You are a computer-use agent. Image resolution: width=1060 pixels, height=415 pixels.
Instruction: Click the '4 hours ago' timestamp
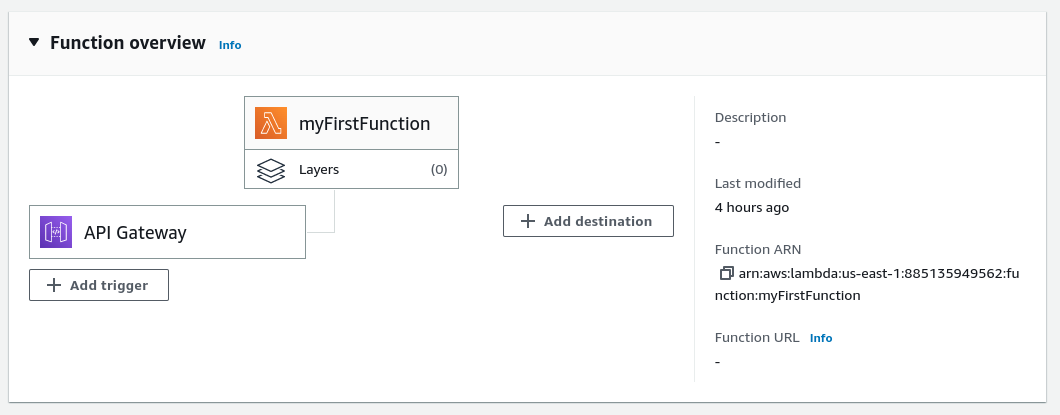coord(751,208)
